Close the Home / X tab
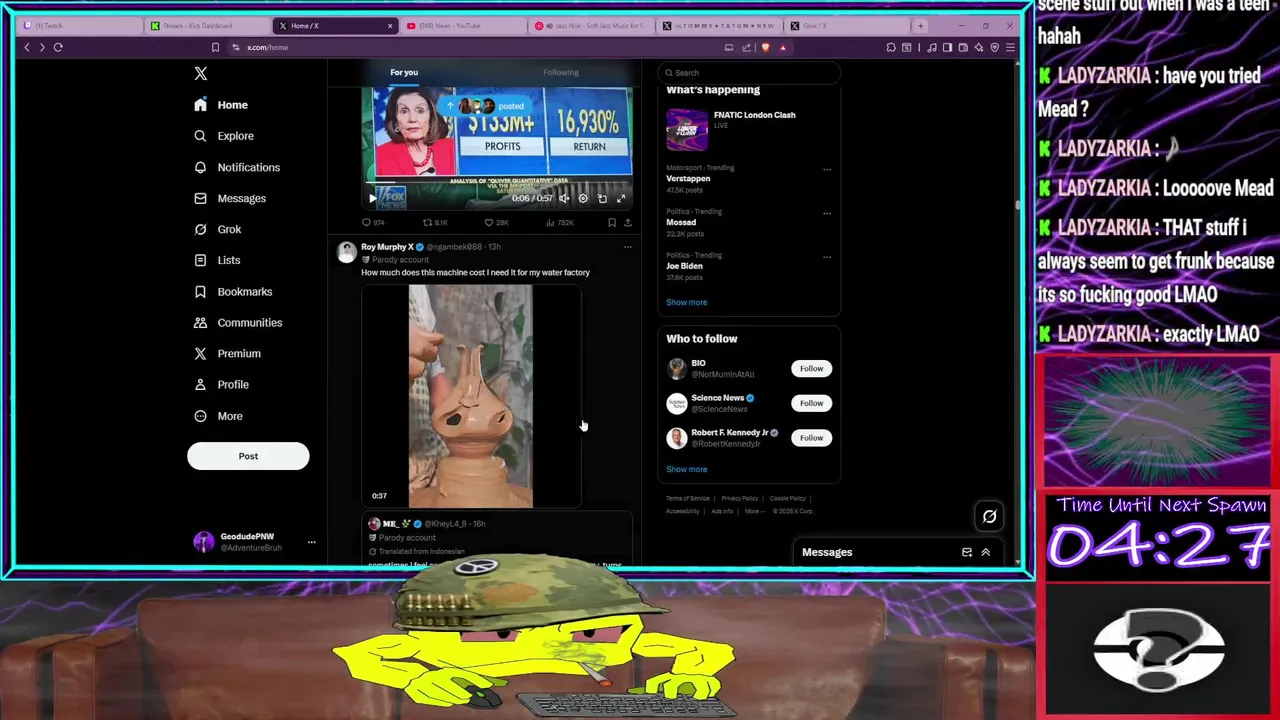The width and height of the screenshot is (1280, 720). 390,25
